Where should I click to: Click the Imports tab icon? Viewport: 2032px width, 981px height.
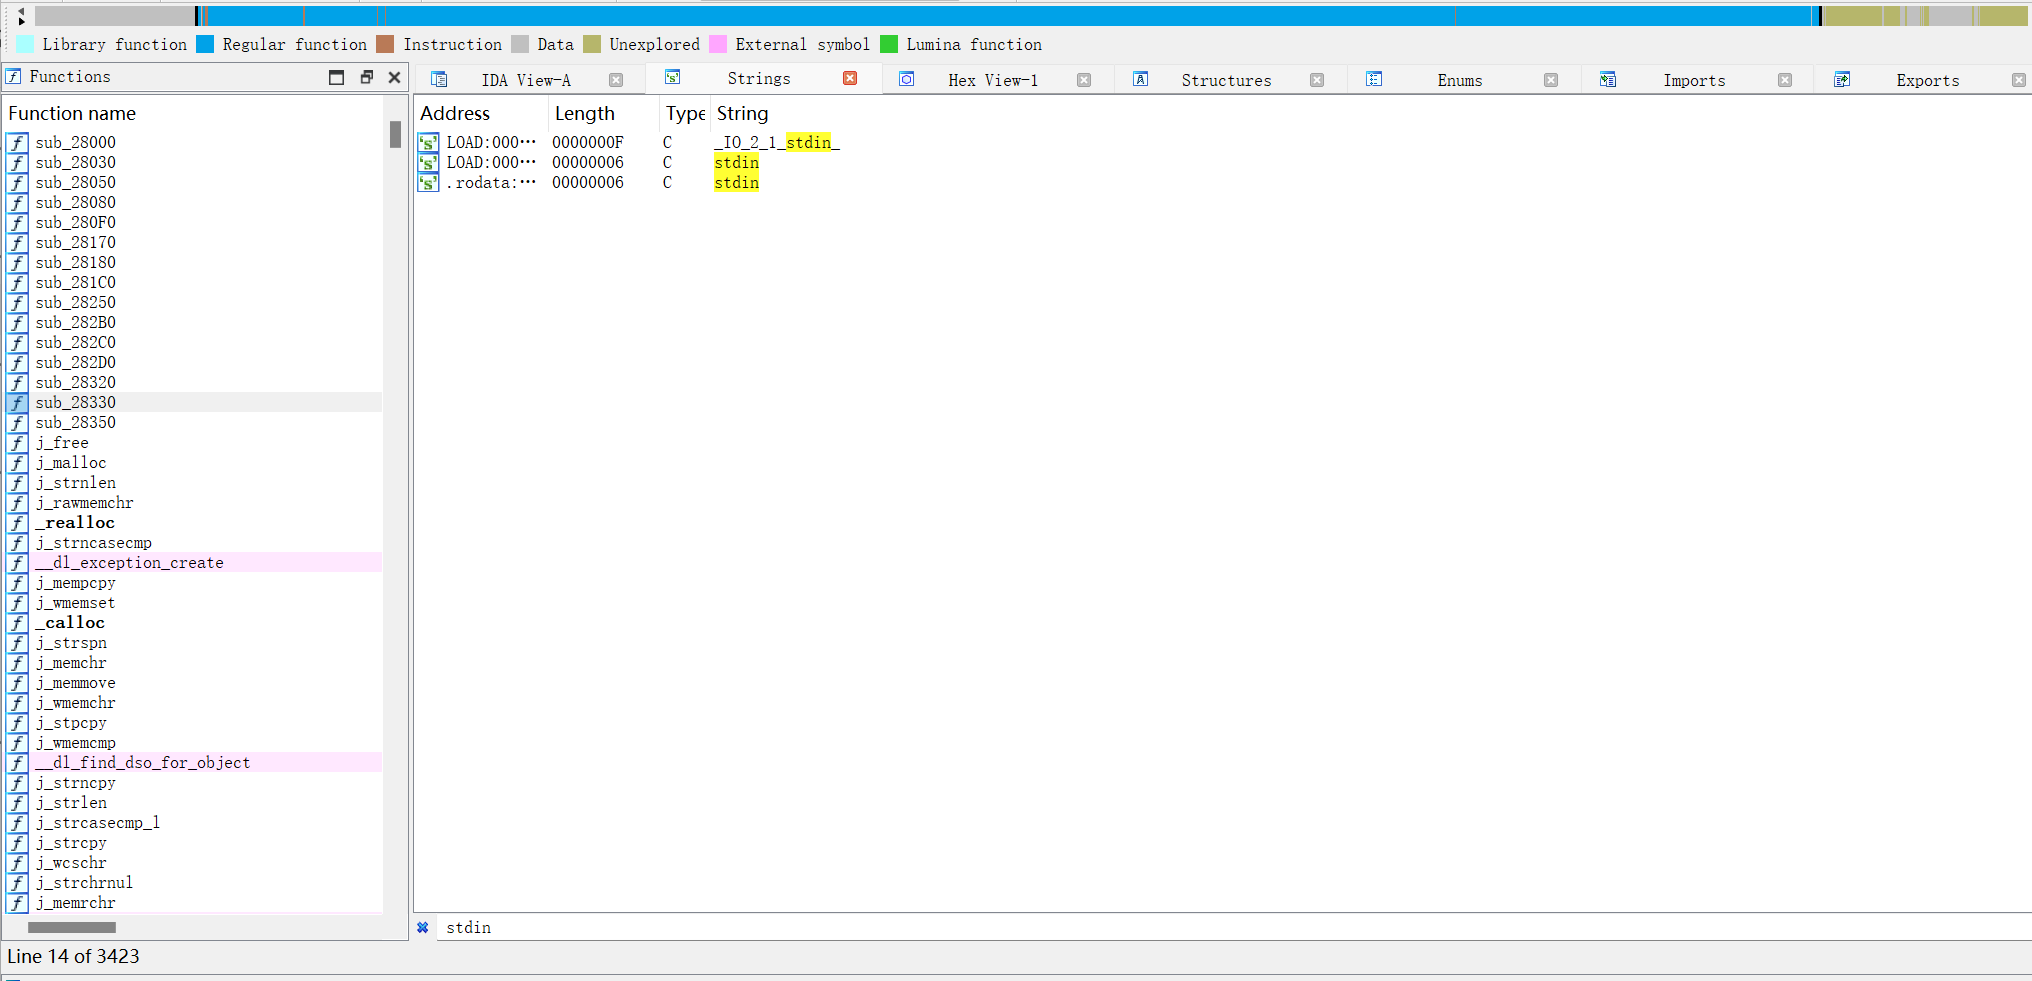(x=1608, y=79)
